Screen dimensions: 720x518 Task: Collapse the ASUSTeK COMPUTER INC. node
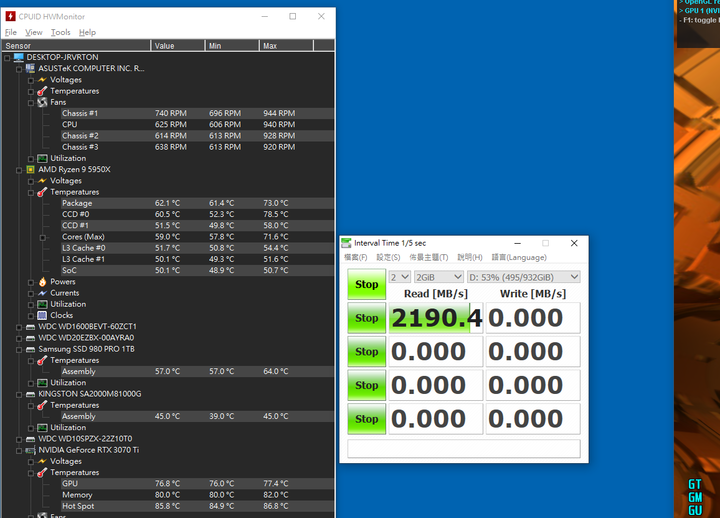pyautogui.click(x=19, y=69)
